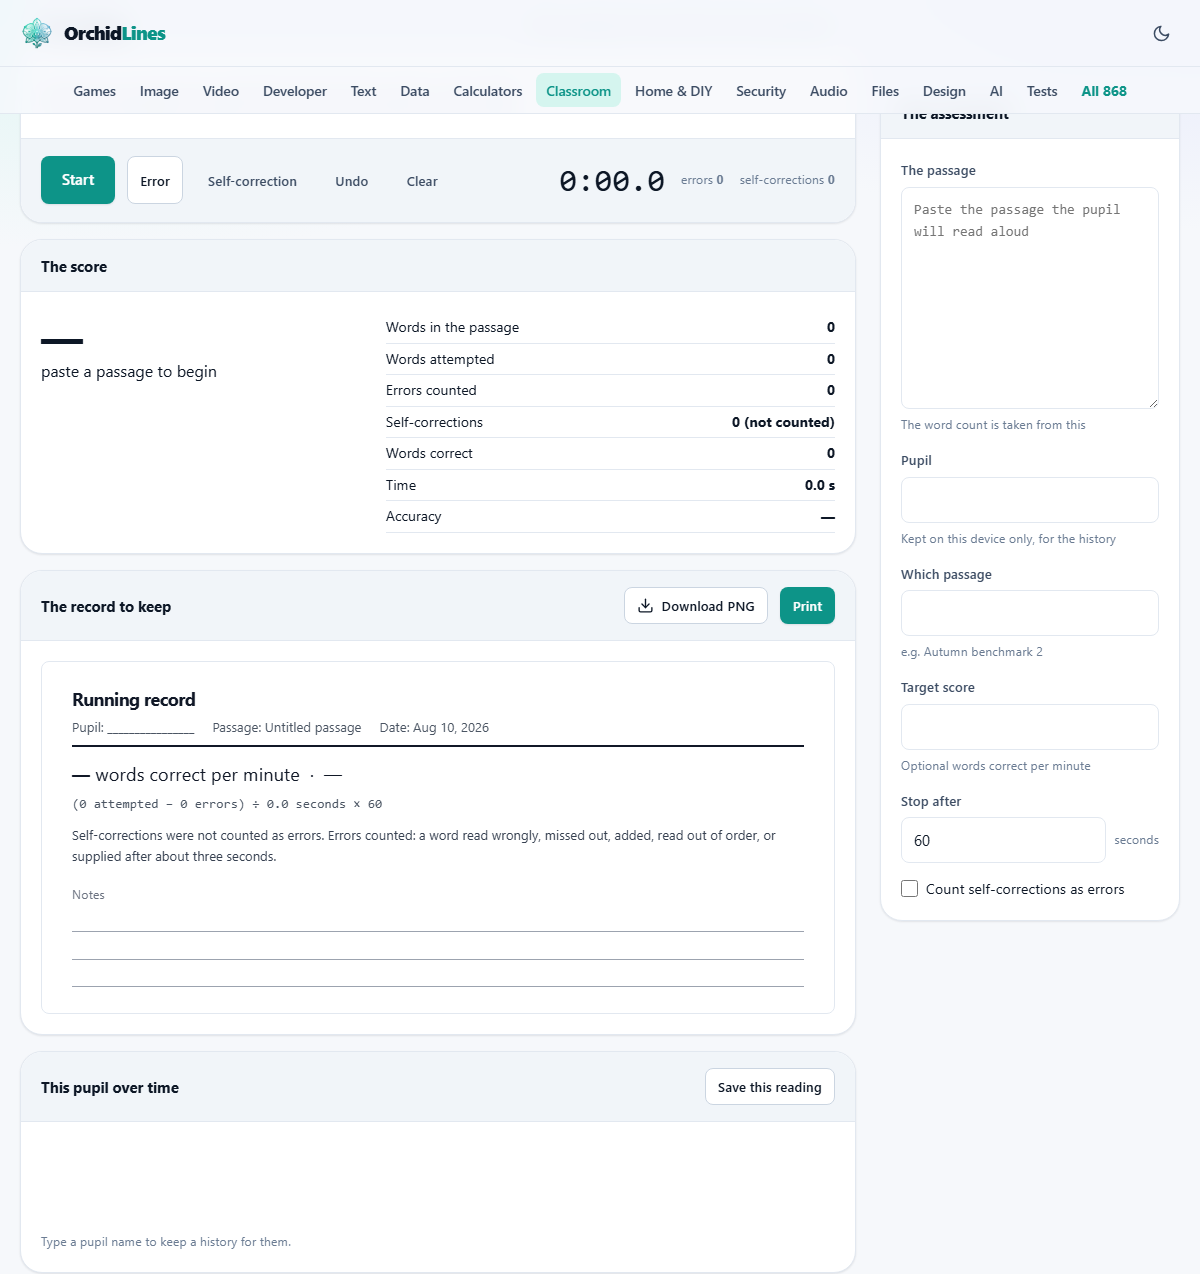This screenshot has height=1274, width=1200.
Task: Open the Audio category
Action: click(x=829, y=91)
